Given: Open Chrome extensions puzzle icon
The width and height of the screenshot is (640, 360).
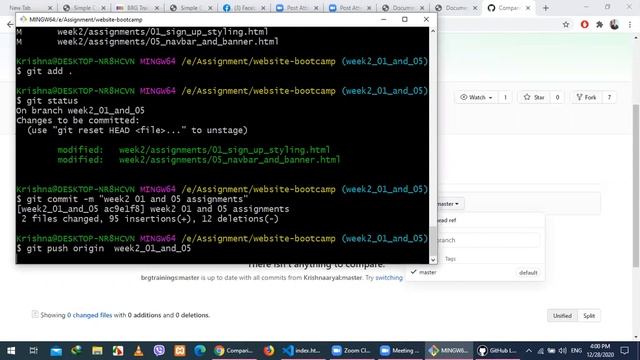Looking at the screenshot, I should [600, 24].
